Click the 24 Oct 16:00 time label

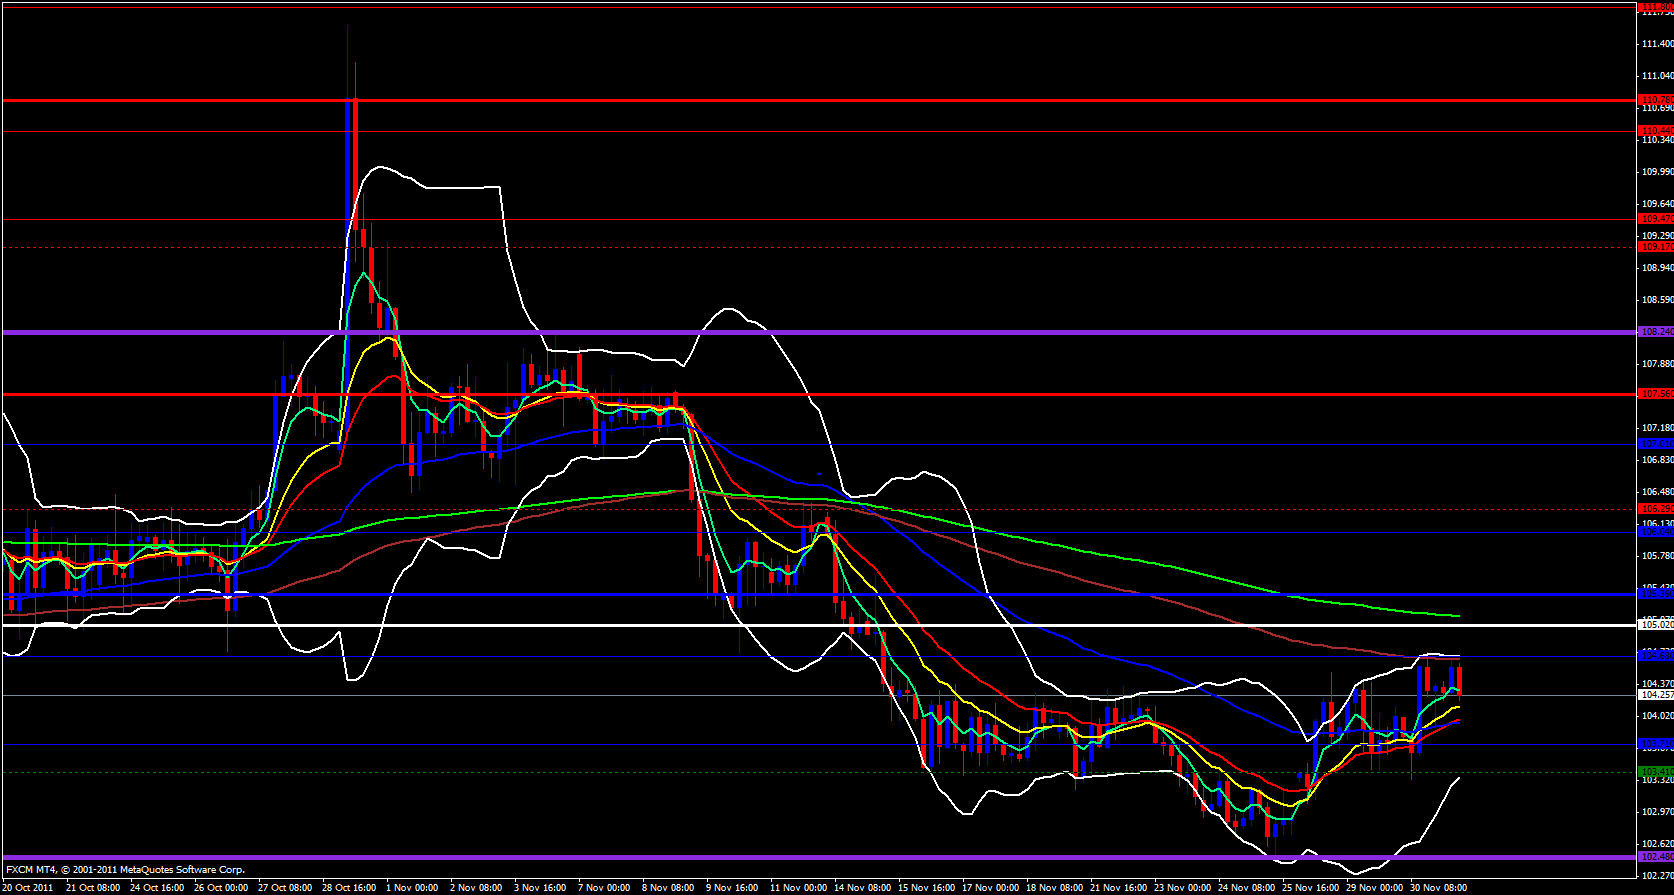(157, 888)
